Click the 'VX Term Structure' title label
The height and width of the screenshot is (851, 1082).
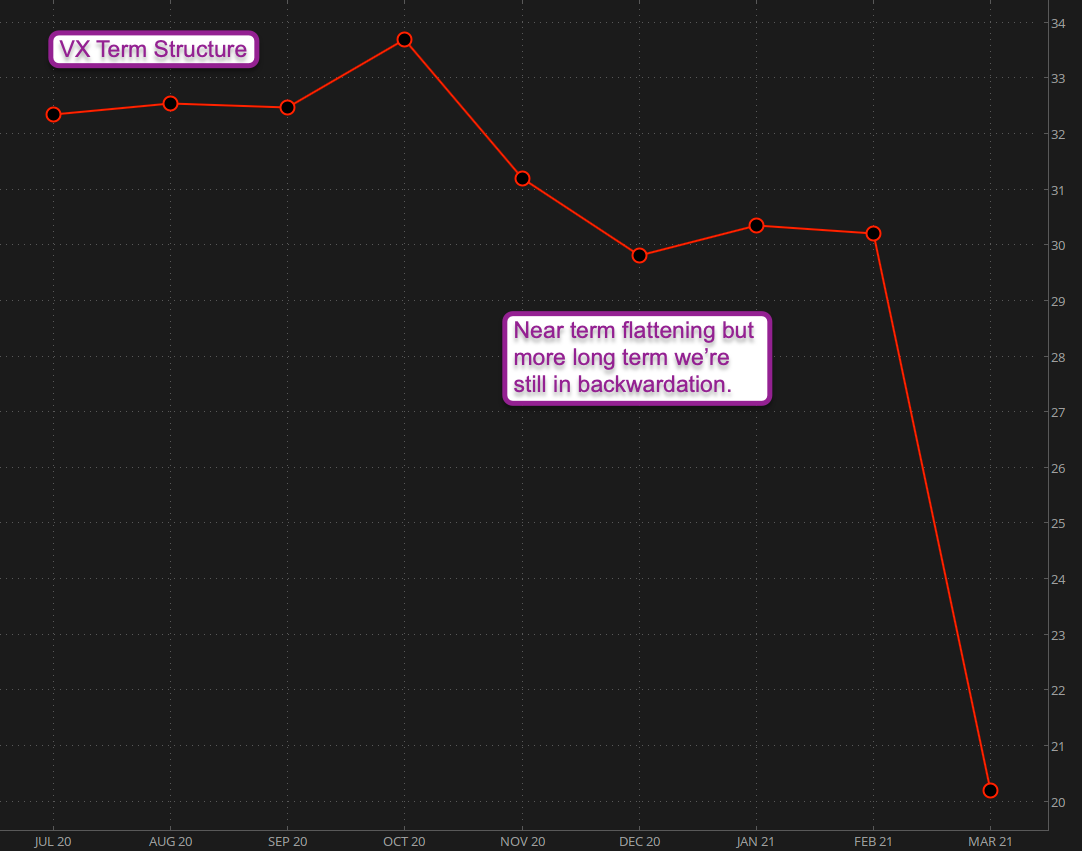pos(153,50)
